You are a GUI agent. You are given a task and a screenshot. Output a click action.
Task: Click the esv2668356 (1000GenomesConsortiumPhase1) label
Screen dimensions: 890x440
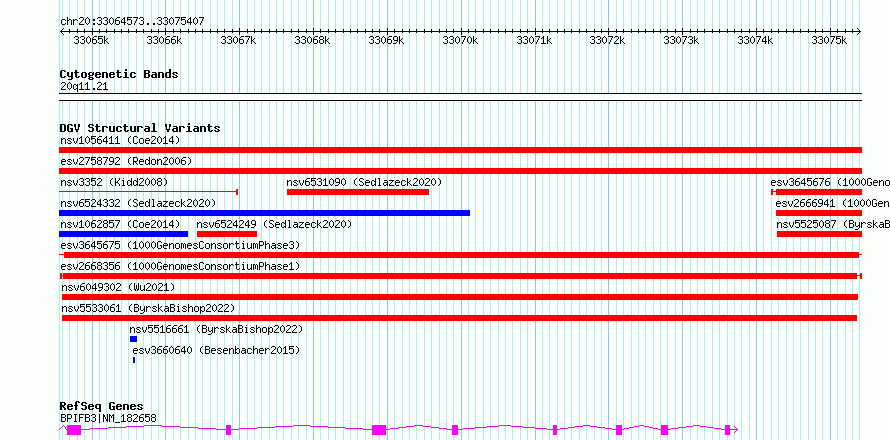pyautogui.click(x=180, y=266)
